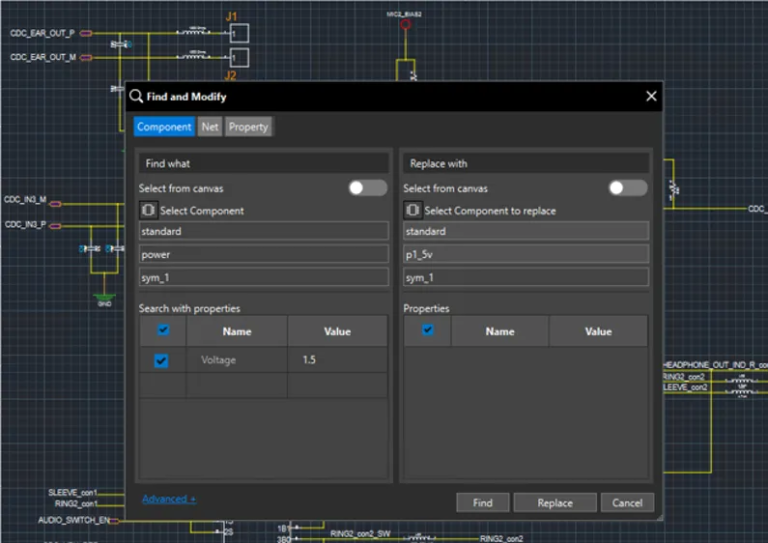Image resolution: width=768 pixels, height=543 pixels.
Task: Close the Find and Modify dialog
Action: (x=651, y=96)
